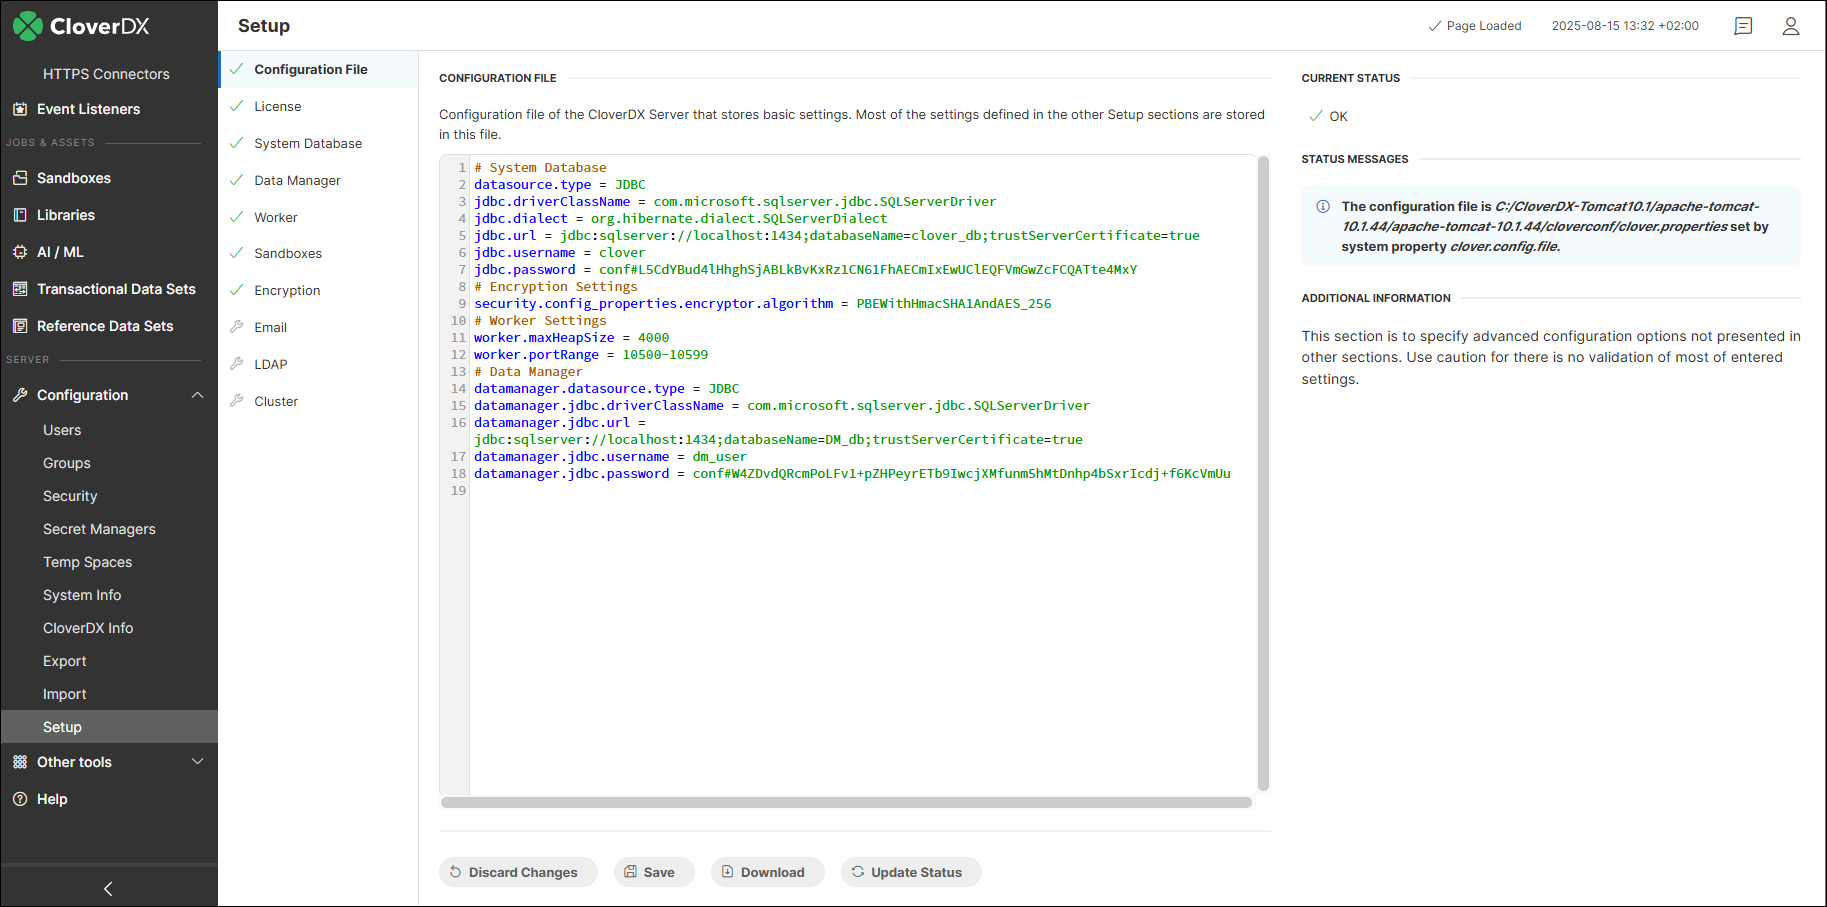Open Transactional Data Sets
Viewport: 1827px width, 907px height.
point(116,288)
